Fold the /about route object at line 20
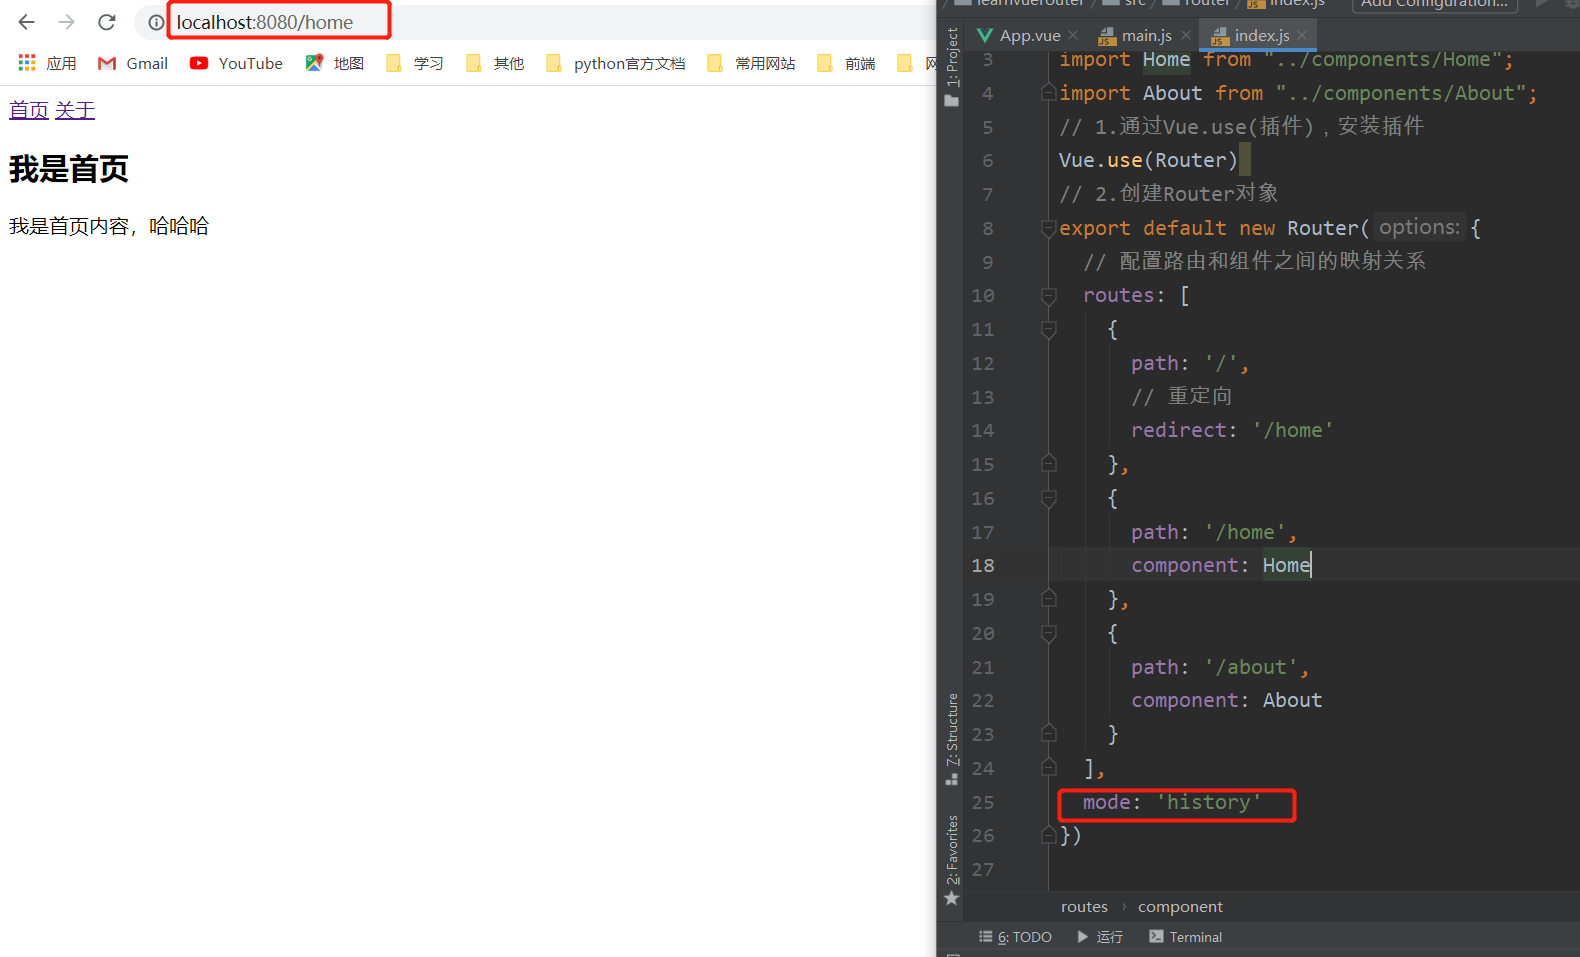The width and height of the screenshot is (1580, 957). pyautogui.click(x=1049, y=633)
